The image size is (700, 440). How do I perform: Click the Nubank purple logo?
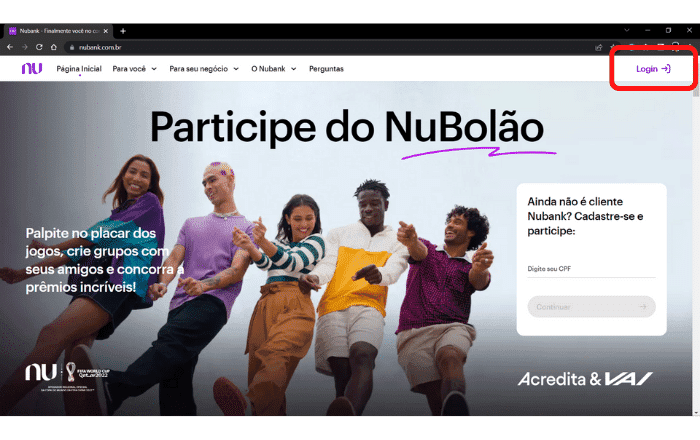coord(32,68)
